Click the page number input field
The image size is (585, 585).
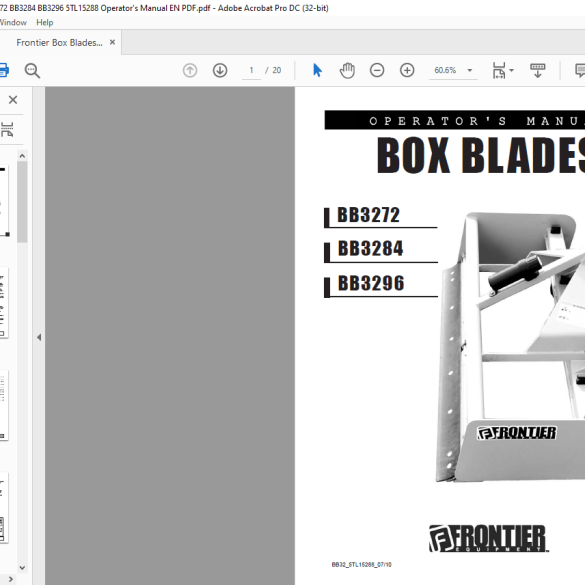pos(251,70)
